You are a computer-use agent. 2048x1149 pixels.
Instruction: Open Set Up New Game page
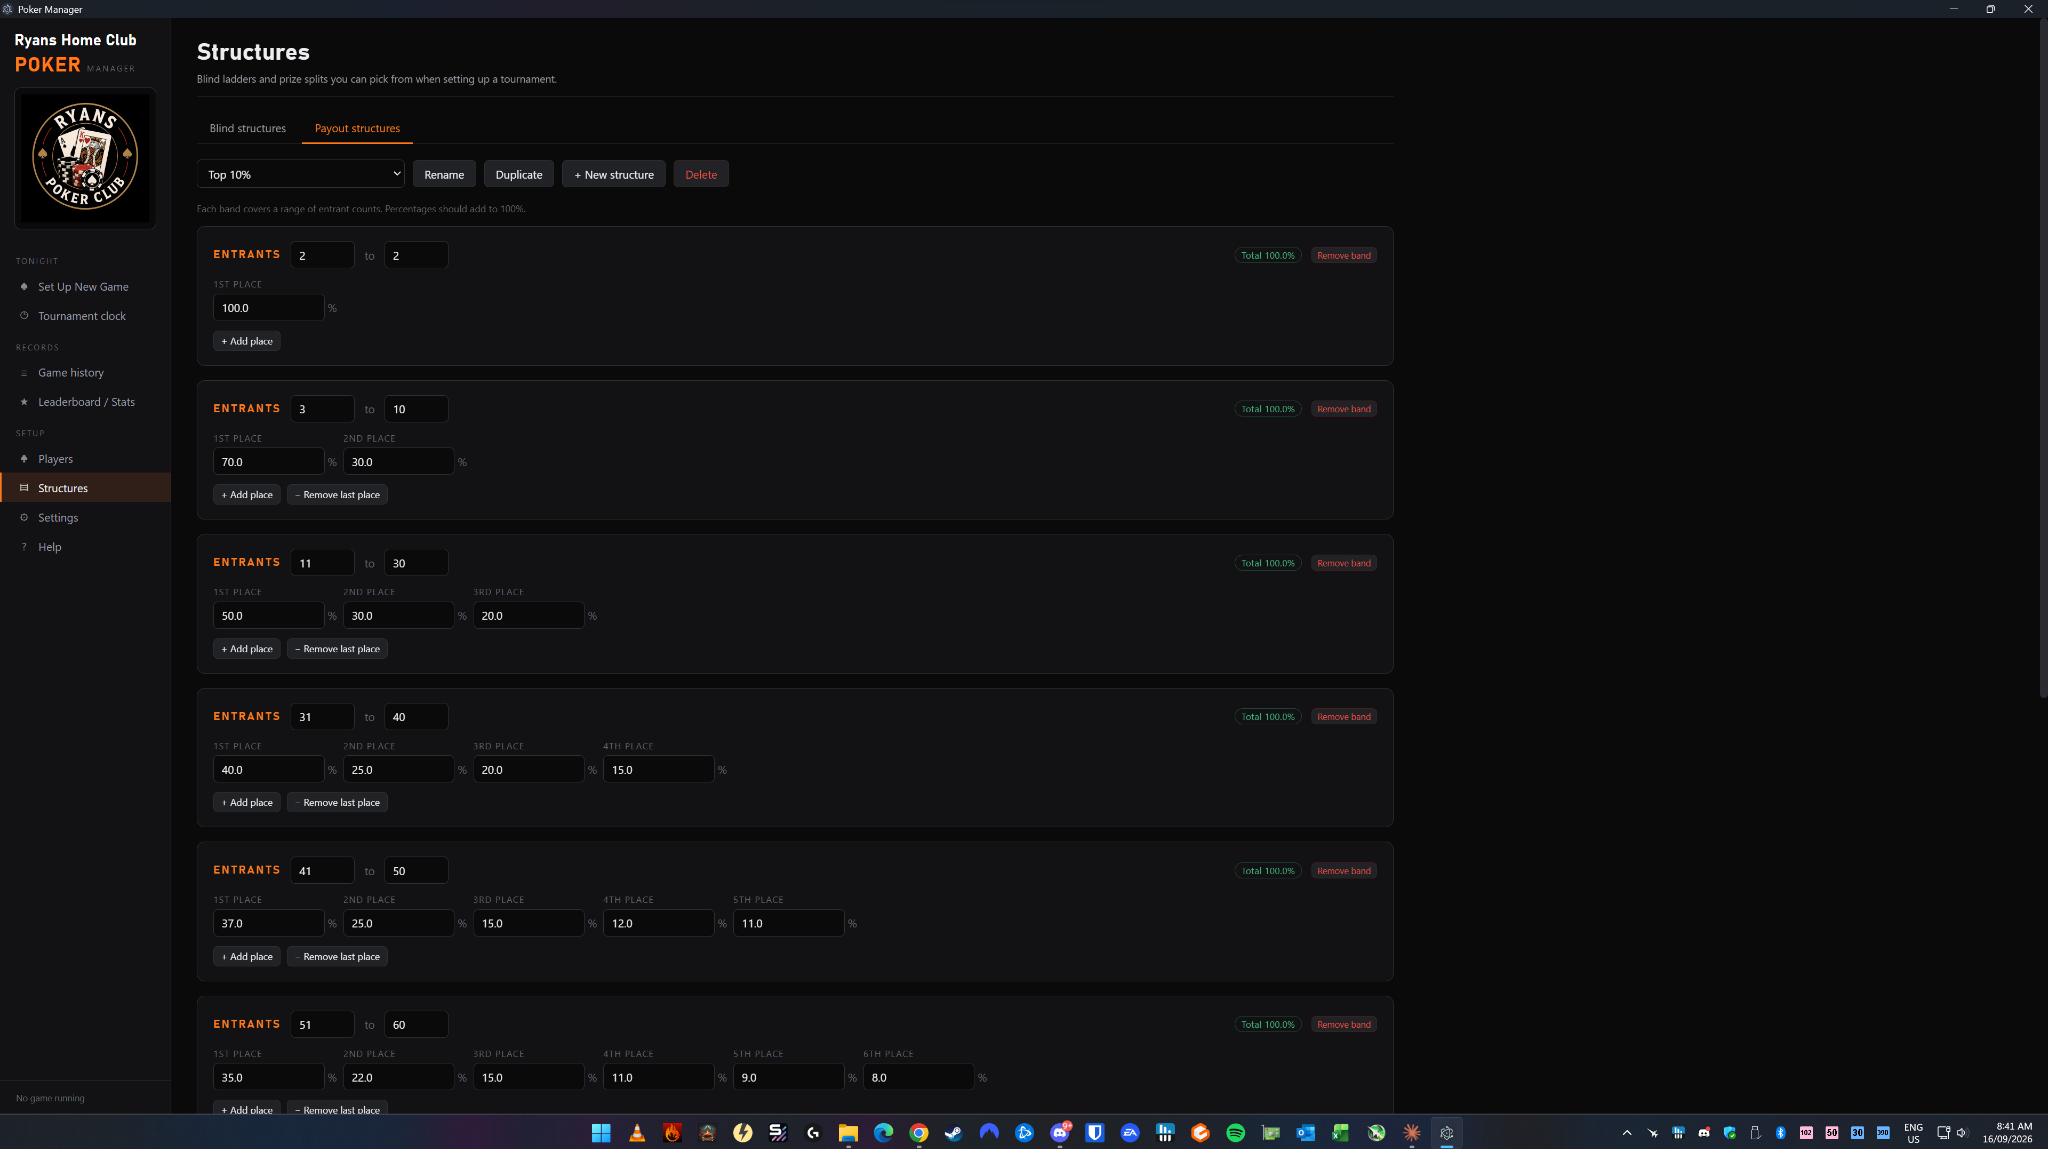click(x=83, y=287)
